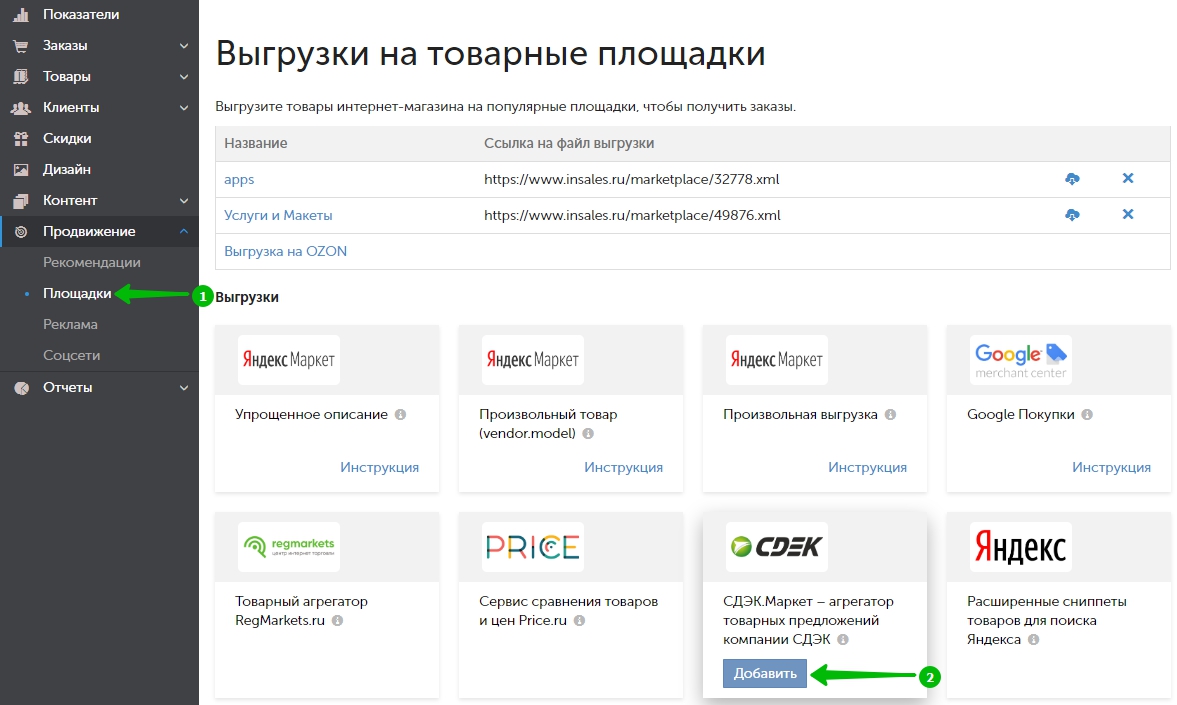The height and width of the screenshot is (705, 1177).
Task: Click the Контент documents icon
Action: pos(21,200)
